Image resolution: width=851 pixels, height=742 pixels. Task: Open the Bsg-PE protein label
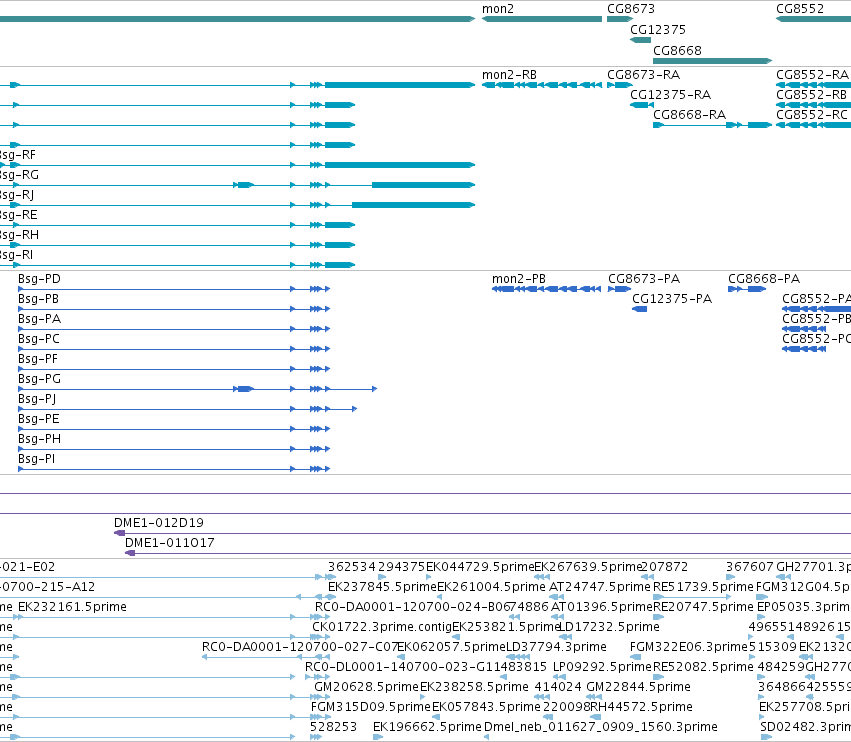tap(38, 419)
